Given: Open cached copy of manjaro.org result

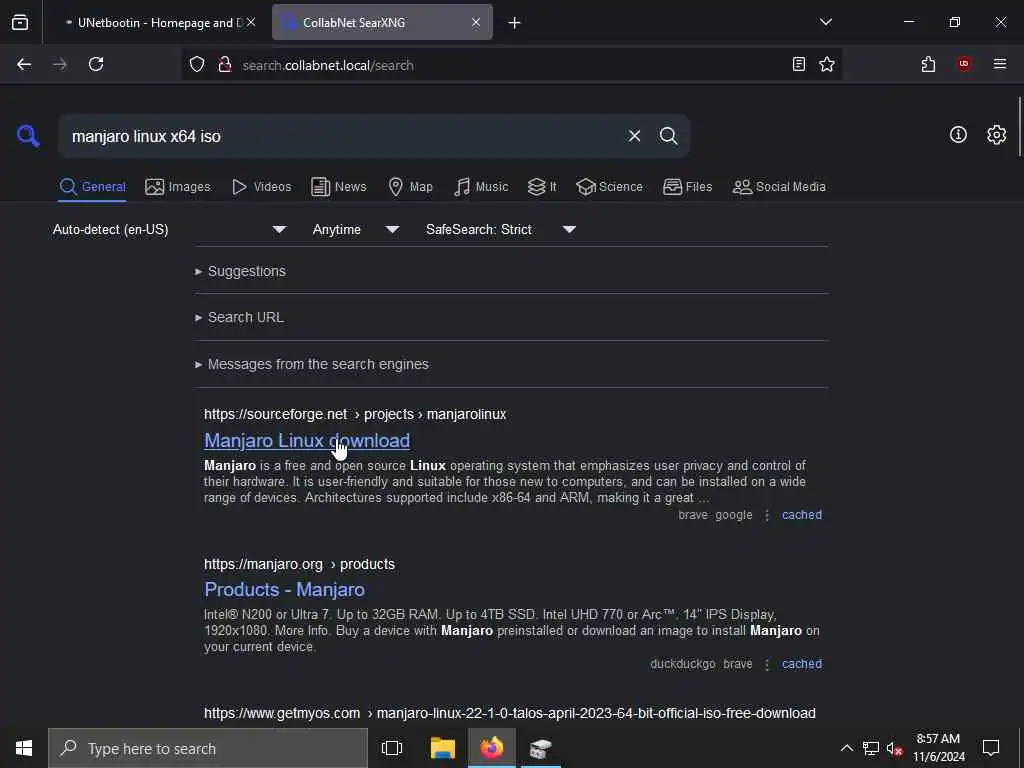Looking at the screenshot, I should (802, 664).
